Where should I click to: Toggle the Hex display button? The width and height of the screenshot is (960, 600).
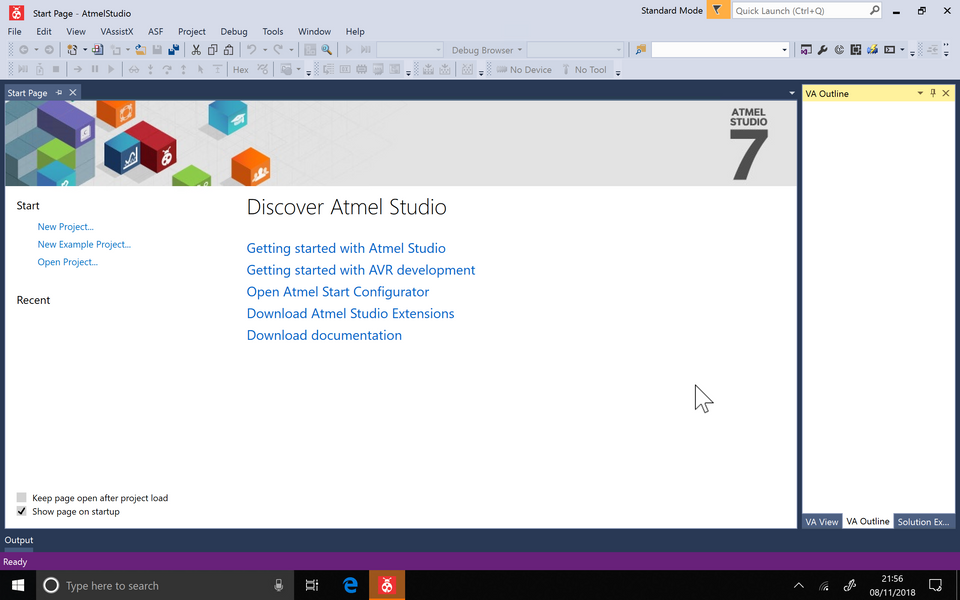tap(240, 70)
